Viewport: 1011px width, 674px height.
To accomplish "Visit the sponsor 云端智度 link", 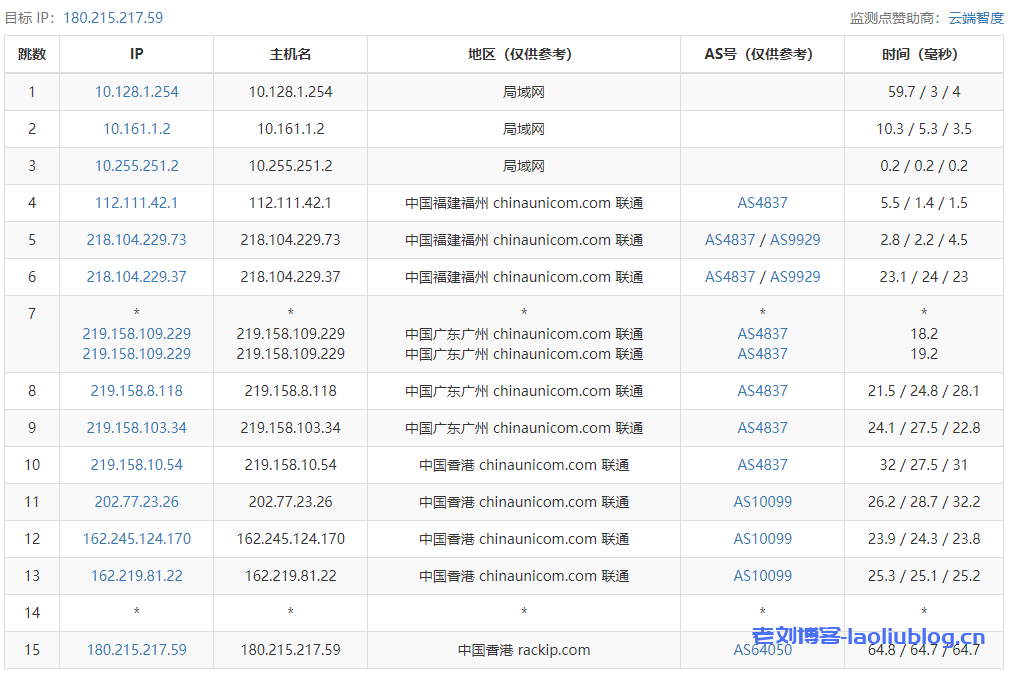I will click(975, 18).
